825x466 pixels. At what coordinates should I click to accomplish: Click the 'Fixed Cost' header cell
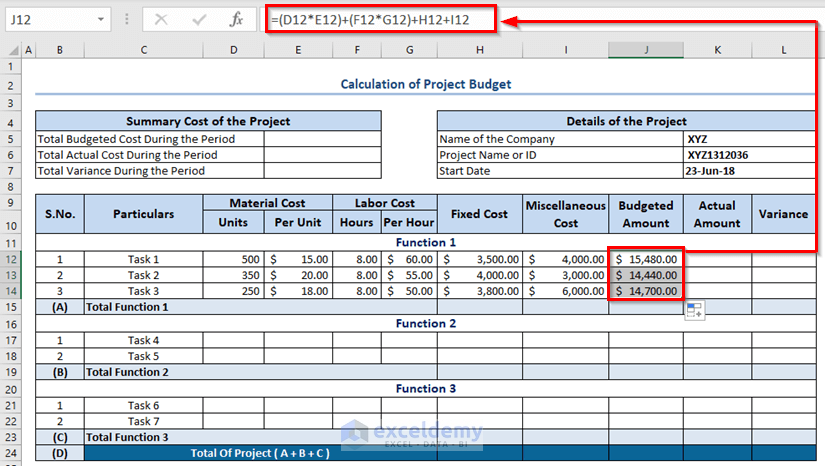pyautogui.click(x=480, y=214)
